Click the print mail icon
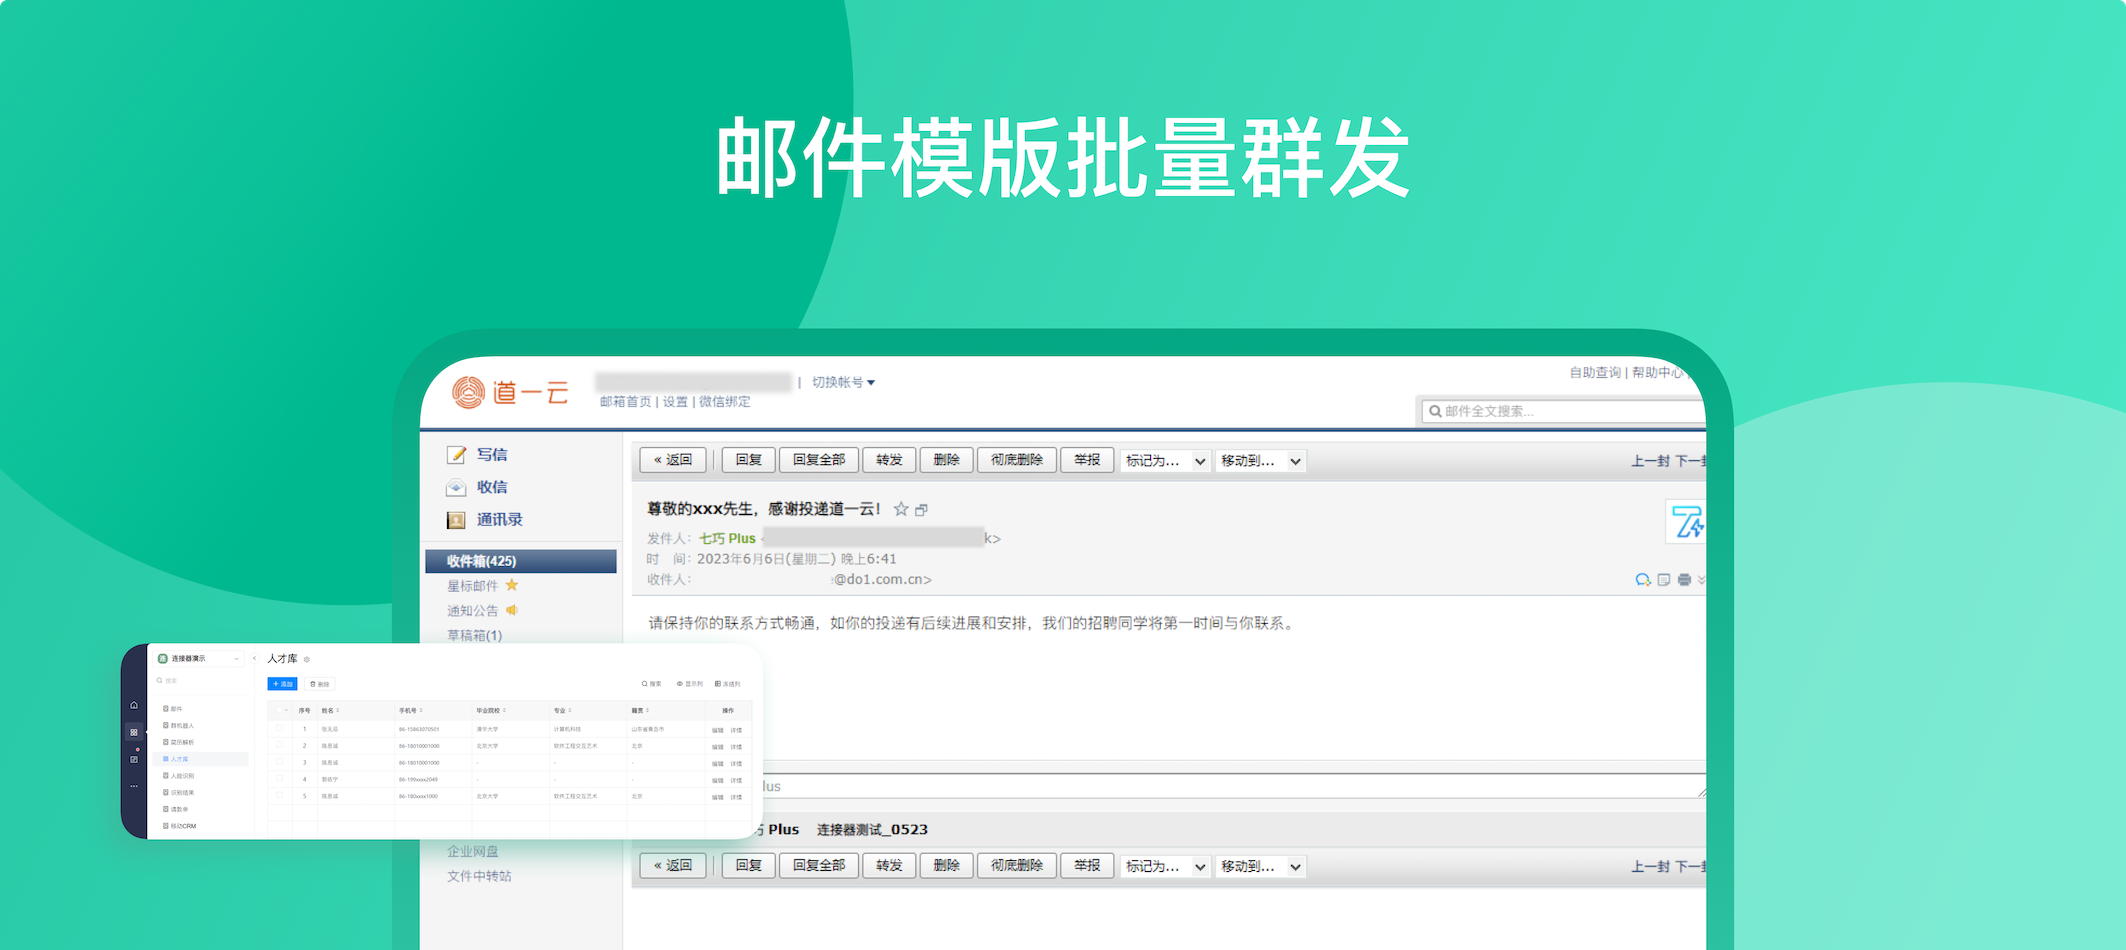Image resolution: width=2126 pixels, height=950 pixels. coord(1685,580)
